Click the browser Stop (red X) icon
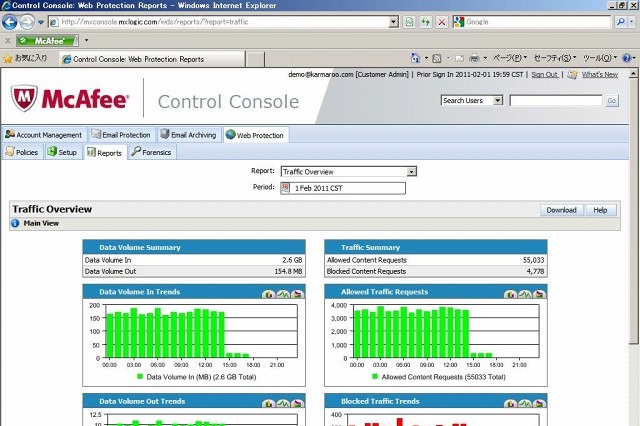This screenshot has width=640, height=426. tap(442, 22)
